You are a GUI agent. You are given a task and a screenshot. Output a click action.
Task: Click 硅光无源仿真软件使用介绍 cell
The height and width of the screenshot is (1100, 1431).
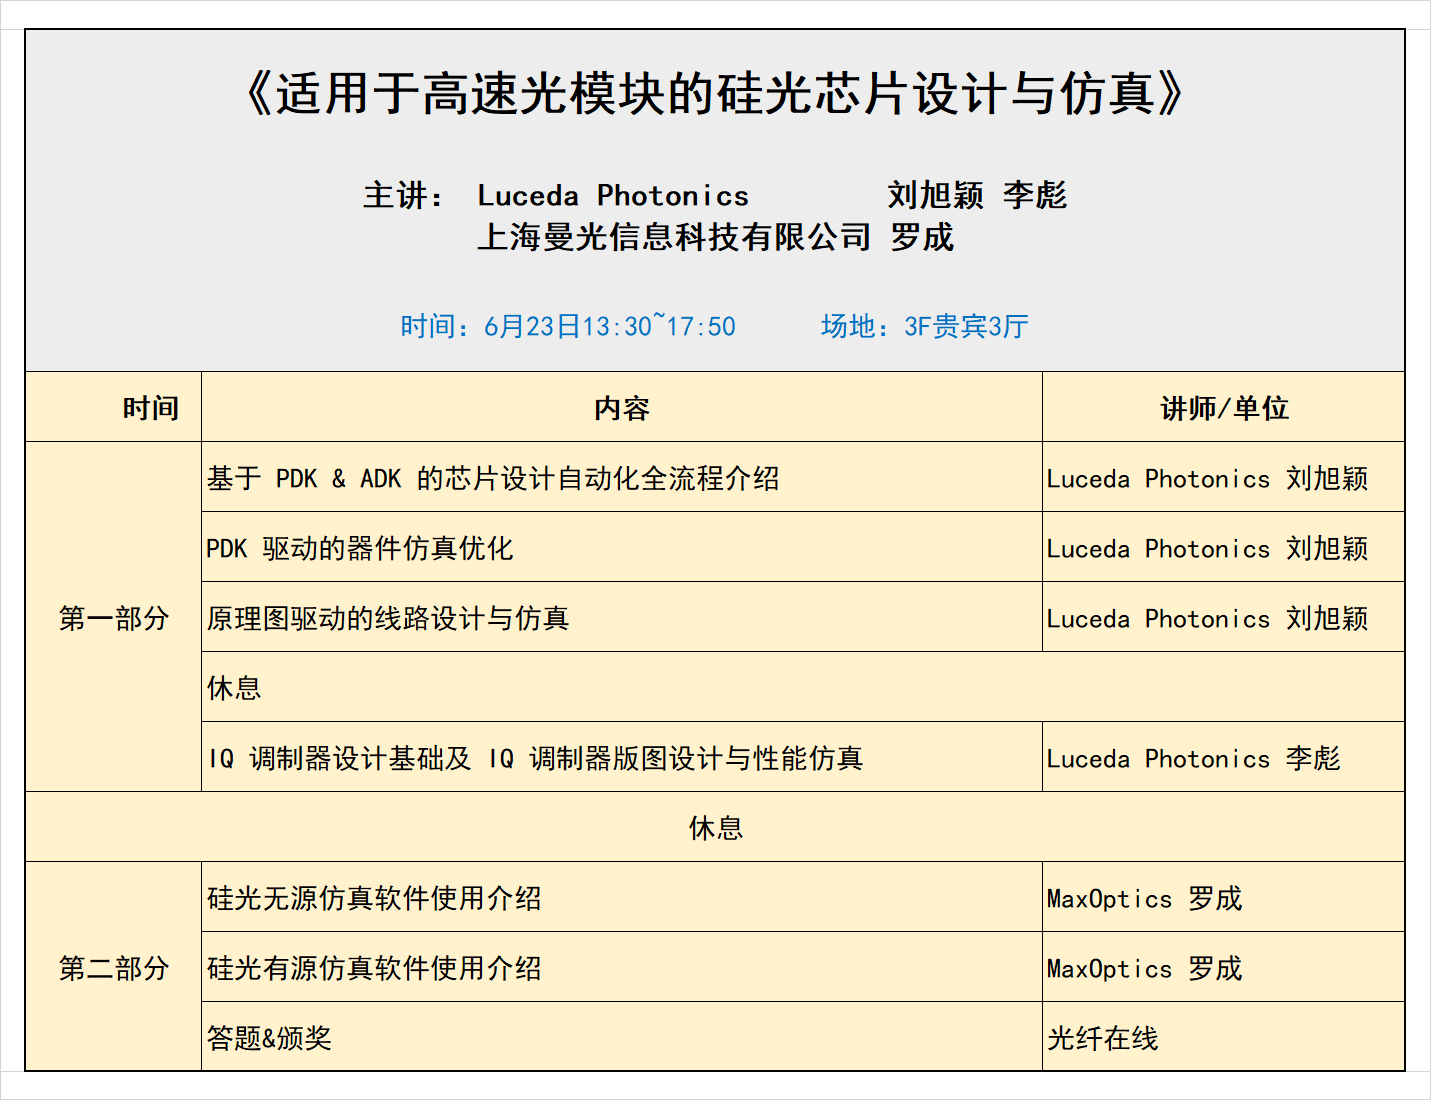point(622,897)
